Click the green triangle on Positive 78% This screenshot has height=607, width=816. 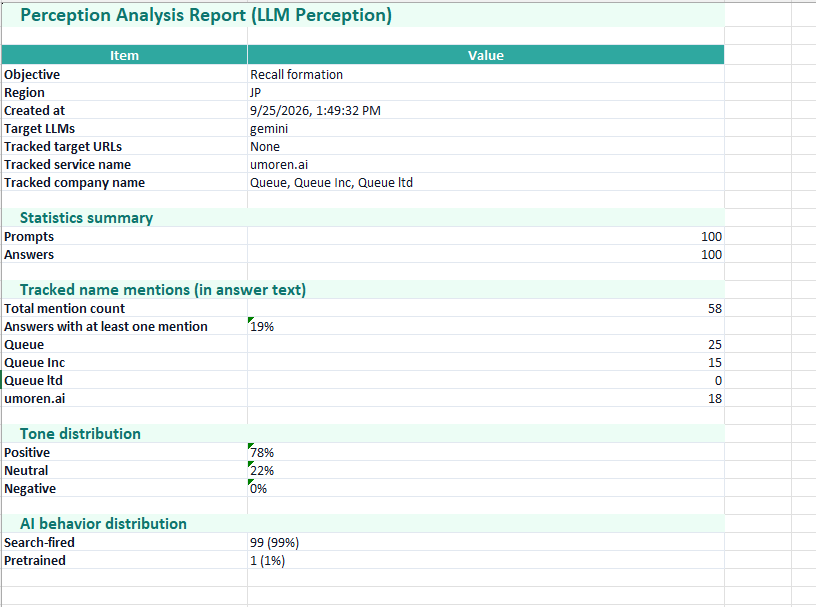(251, 446)
